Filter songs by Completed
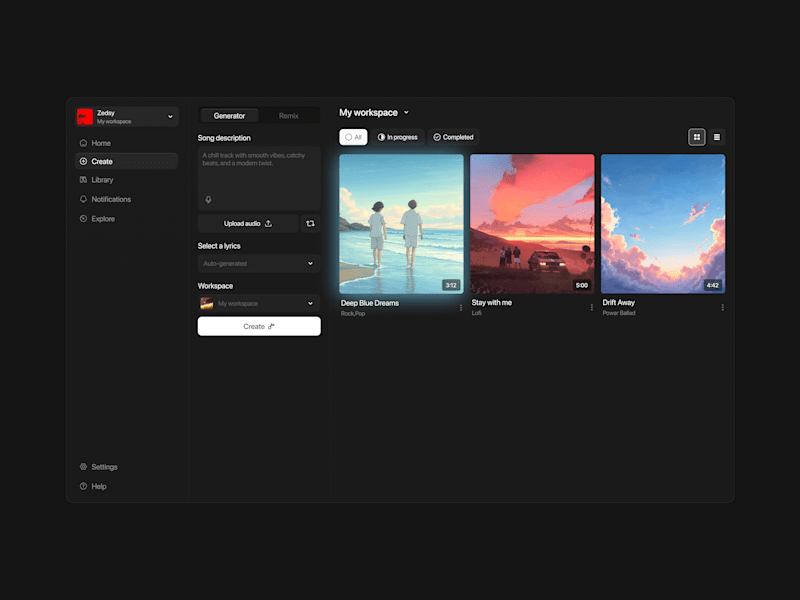The height and width of the screenshot is (600, 800). tap(454, 137)
